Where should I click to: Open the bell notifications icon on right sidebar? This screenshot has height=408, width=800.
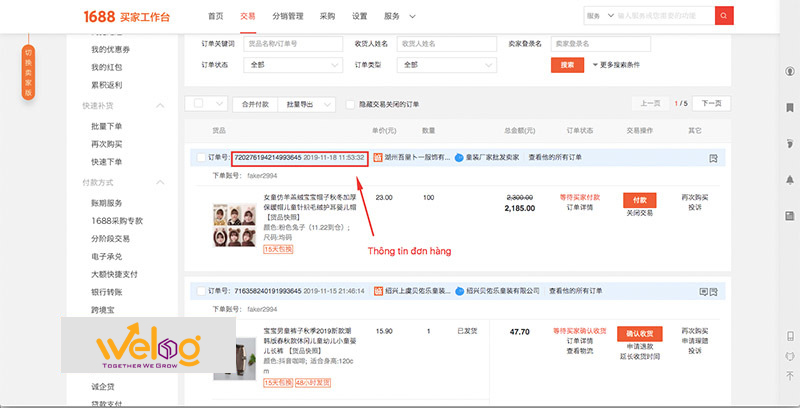click(789, 180)
